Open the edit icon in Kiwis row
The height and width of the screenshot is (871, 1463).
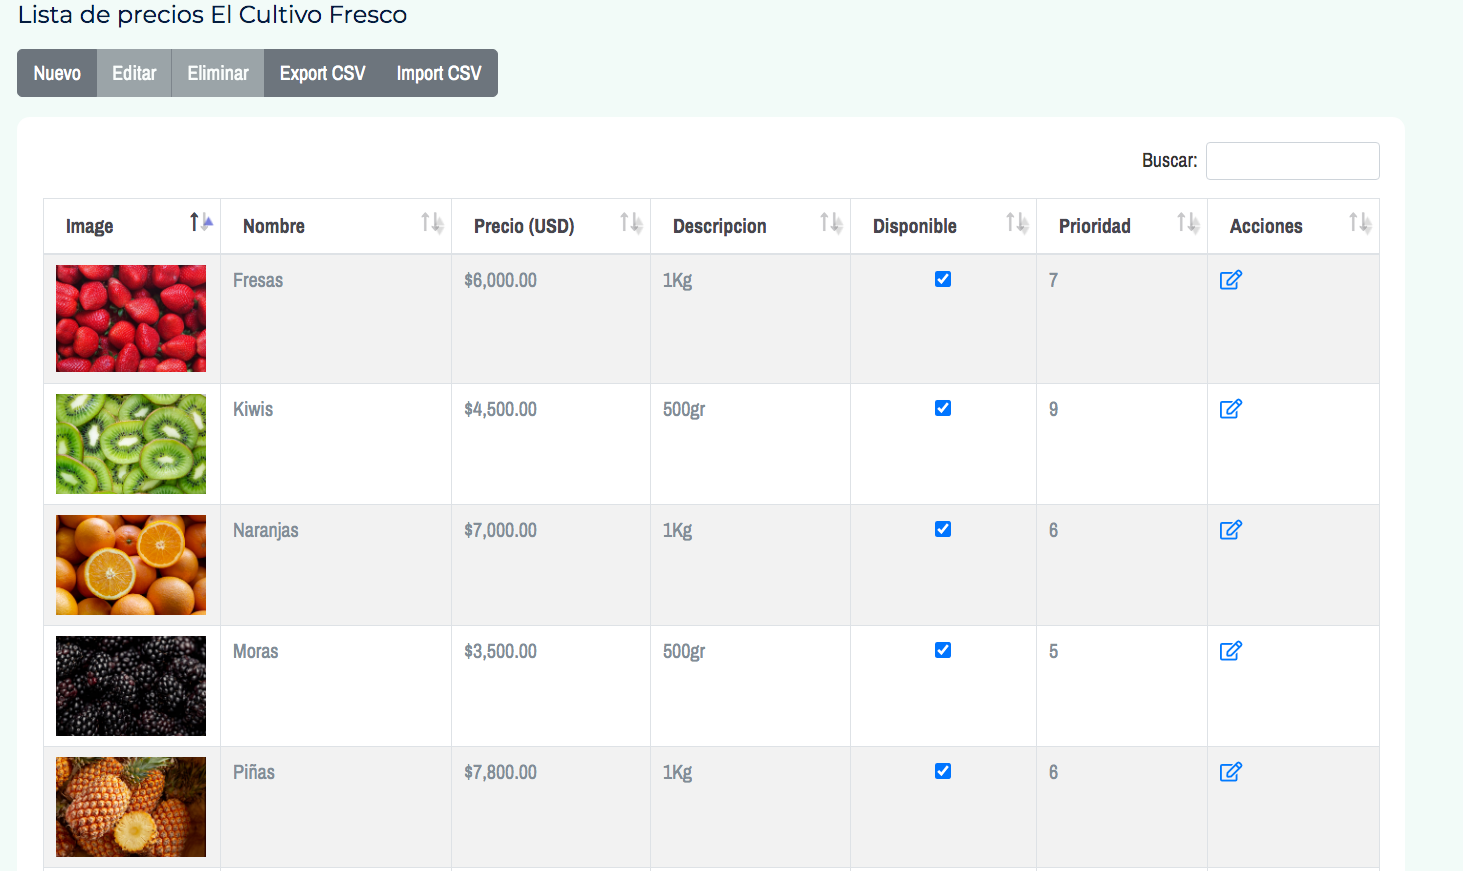[x=1230, y=409]
